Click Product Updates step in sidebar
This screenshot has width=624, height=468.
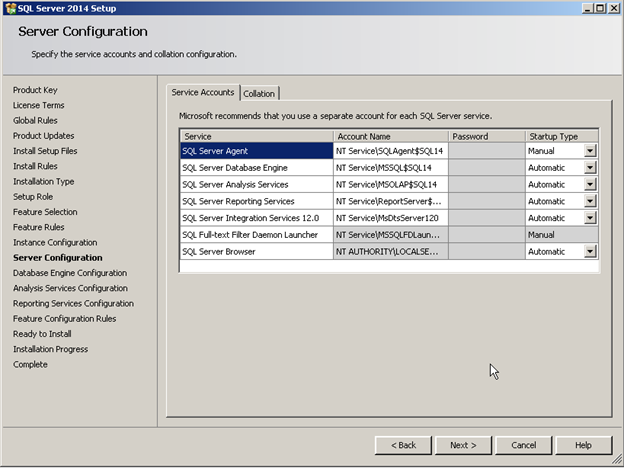point(43,136)
